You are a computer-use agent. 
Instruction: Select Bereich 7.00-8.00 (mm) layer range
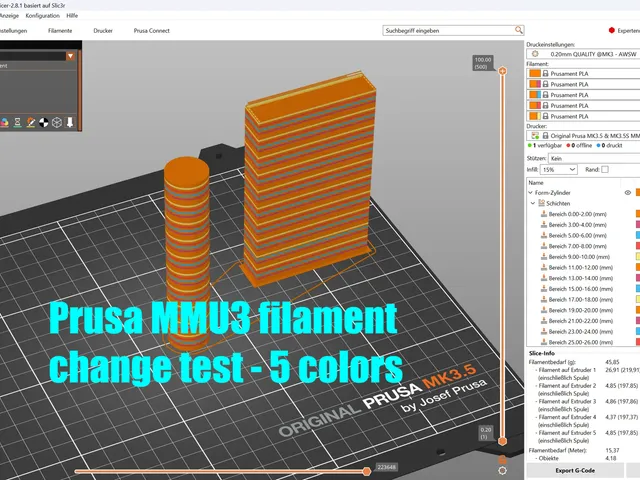click(x=578, y=246)
